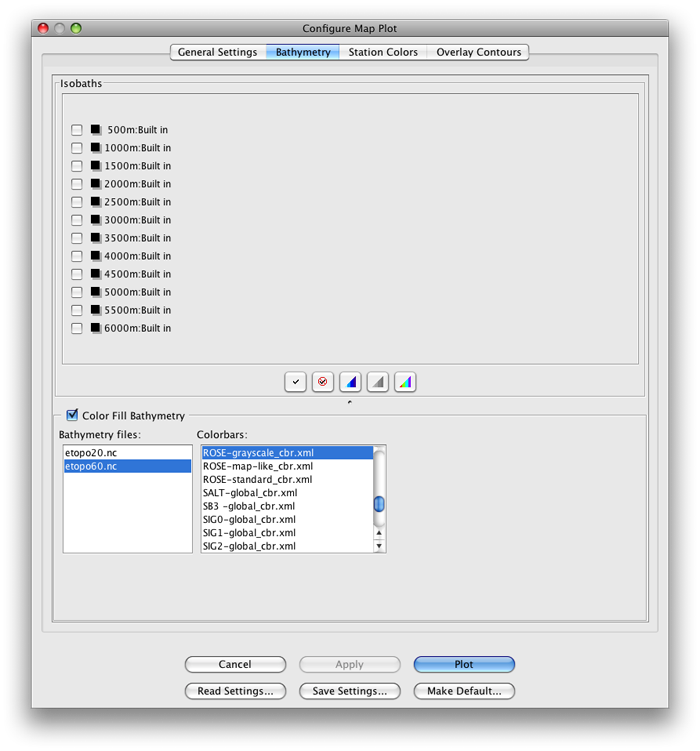700x751 pixels.
Task: Select etopo20.nc bathymetry file
Action: [x=127, y=453]
